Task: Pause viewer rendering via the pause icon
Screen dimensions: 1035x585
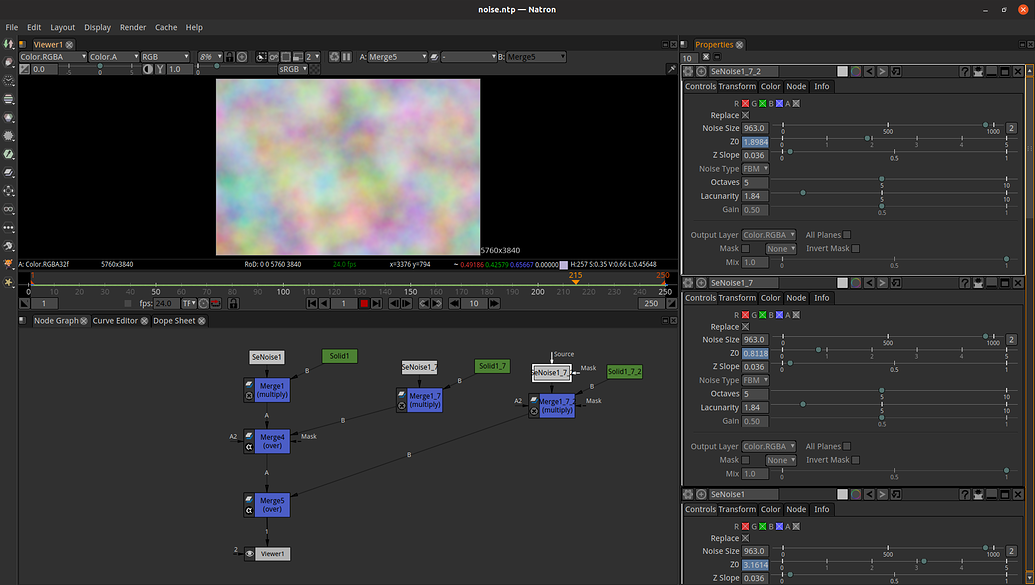Action: [x=346, y=58]
